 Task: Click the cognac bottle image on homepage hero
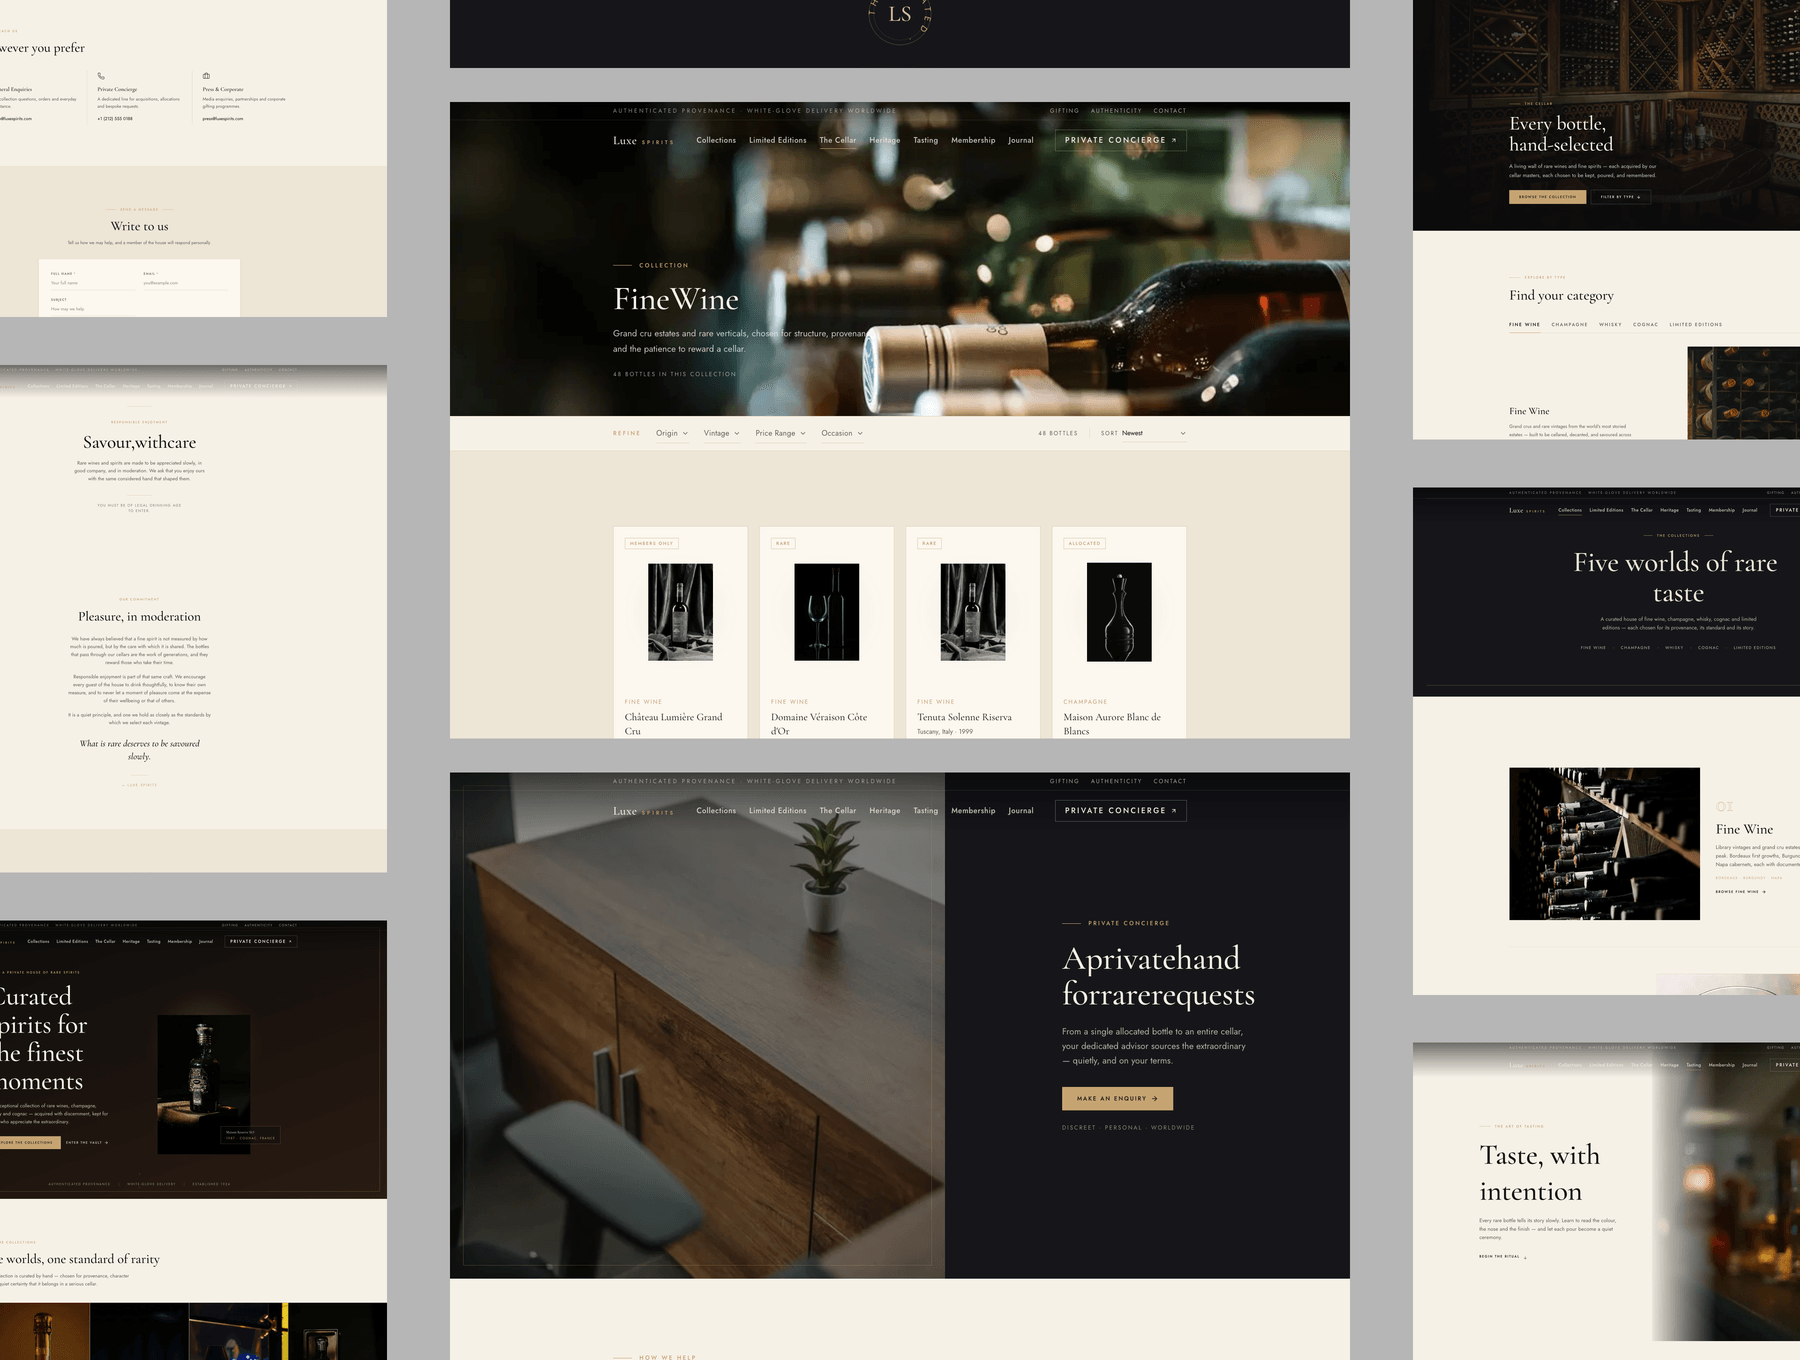(204, 1085)
